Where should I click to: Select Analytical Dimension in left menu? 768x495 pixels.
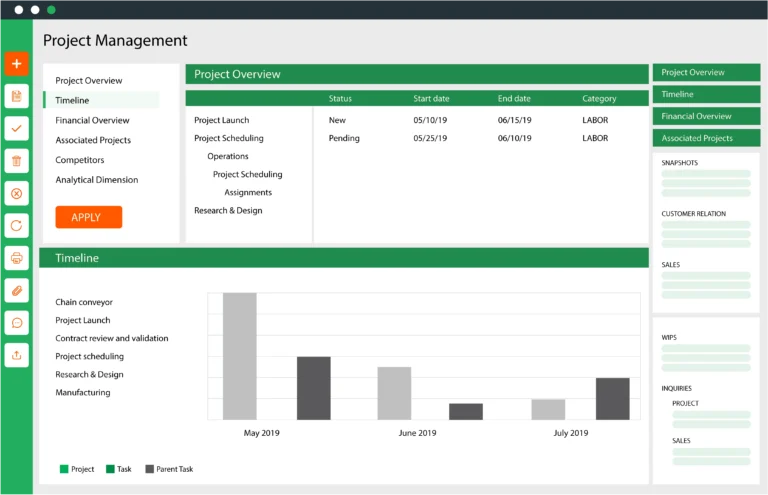[x=96, y=180]
